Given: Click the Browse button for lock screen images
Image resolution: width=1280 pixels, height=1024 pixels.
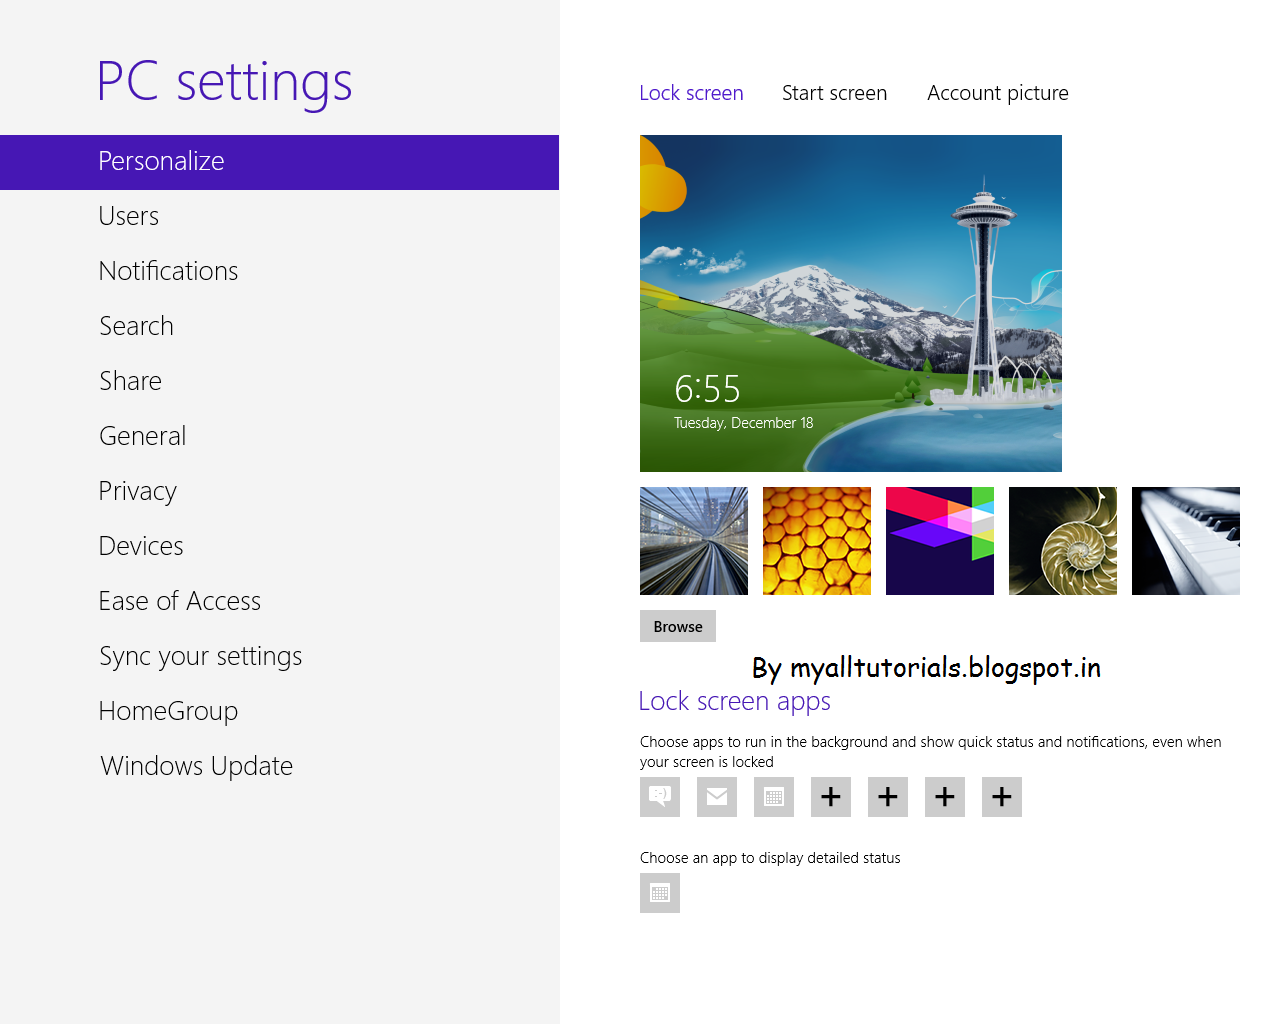Looking at the screenshot, I should (x=677, y=626).
